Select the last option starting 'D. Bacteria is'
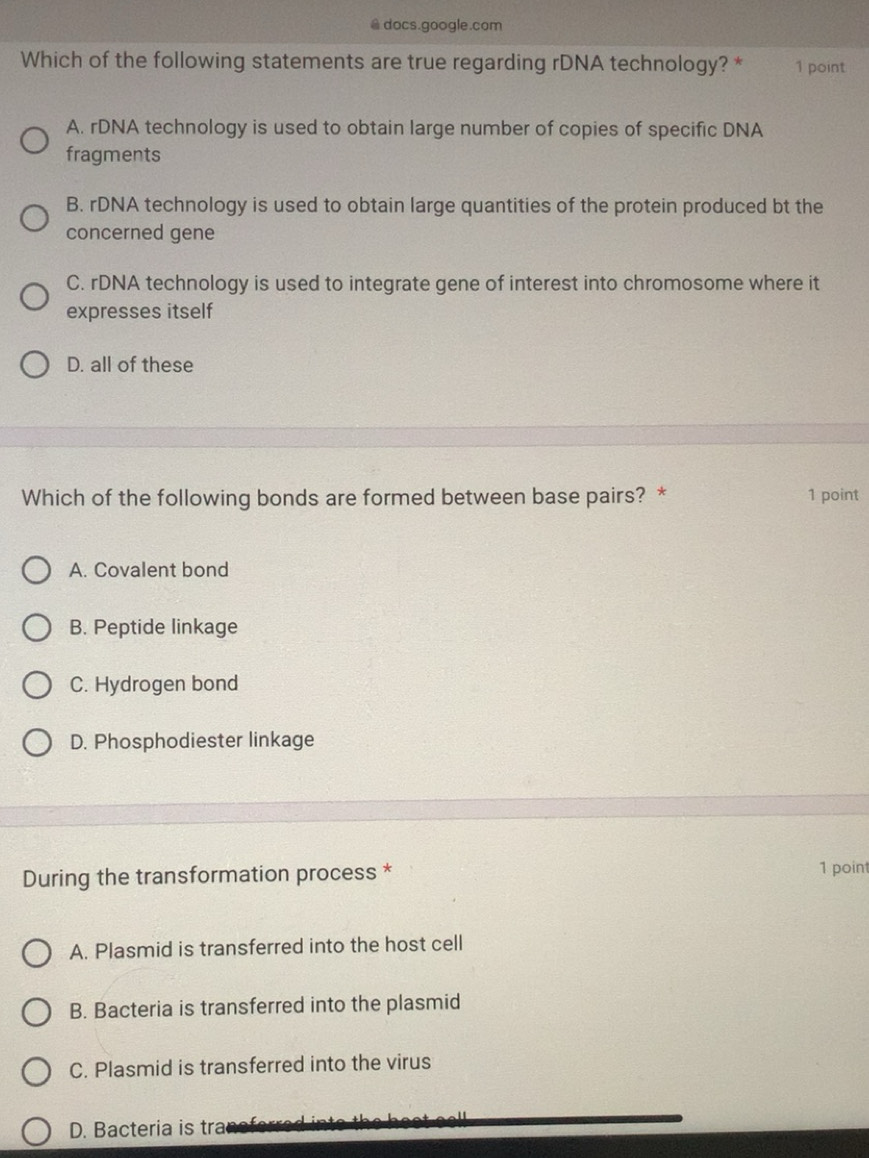Image resolution: width=869 pixels, height=1158 pixels. point(37,1131)
